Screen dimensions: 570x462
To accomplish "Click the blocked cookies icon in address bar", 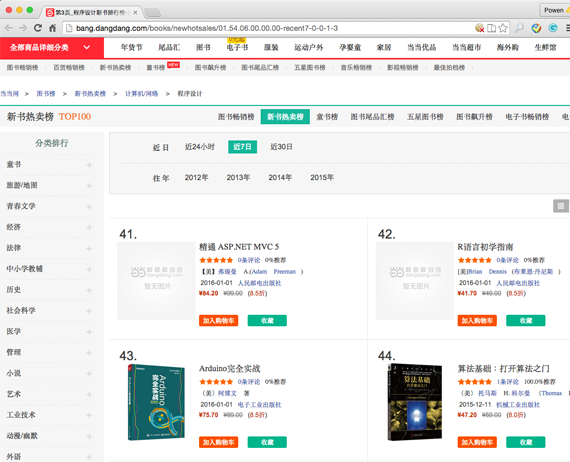I will click(x=479, y=28).
